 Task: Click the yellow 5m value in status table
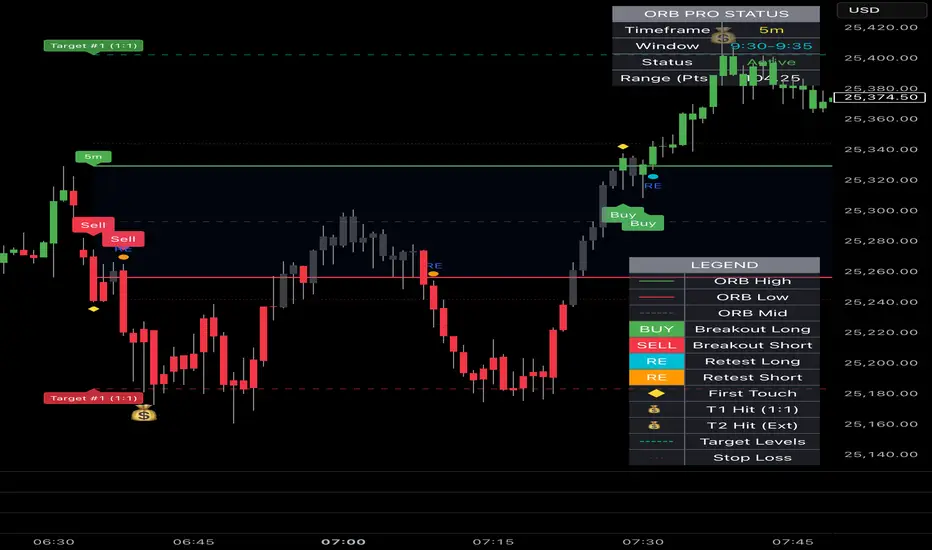pyautogui.click(x=771, y=30)
